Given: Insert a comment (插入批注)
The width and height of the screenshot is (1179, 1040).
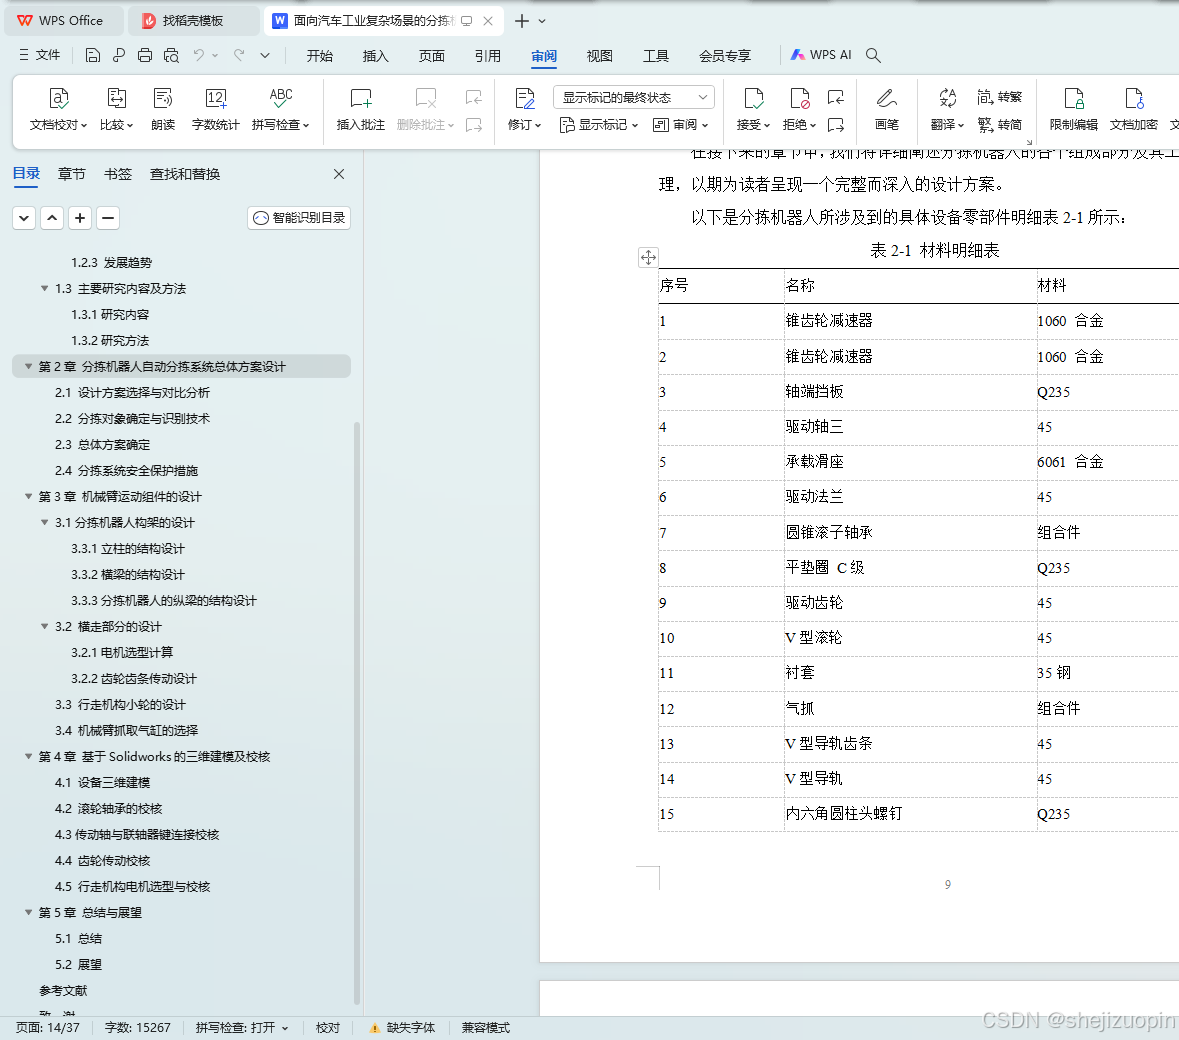Looking at the screenshot, I should point(361,109).
